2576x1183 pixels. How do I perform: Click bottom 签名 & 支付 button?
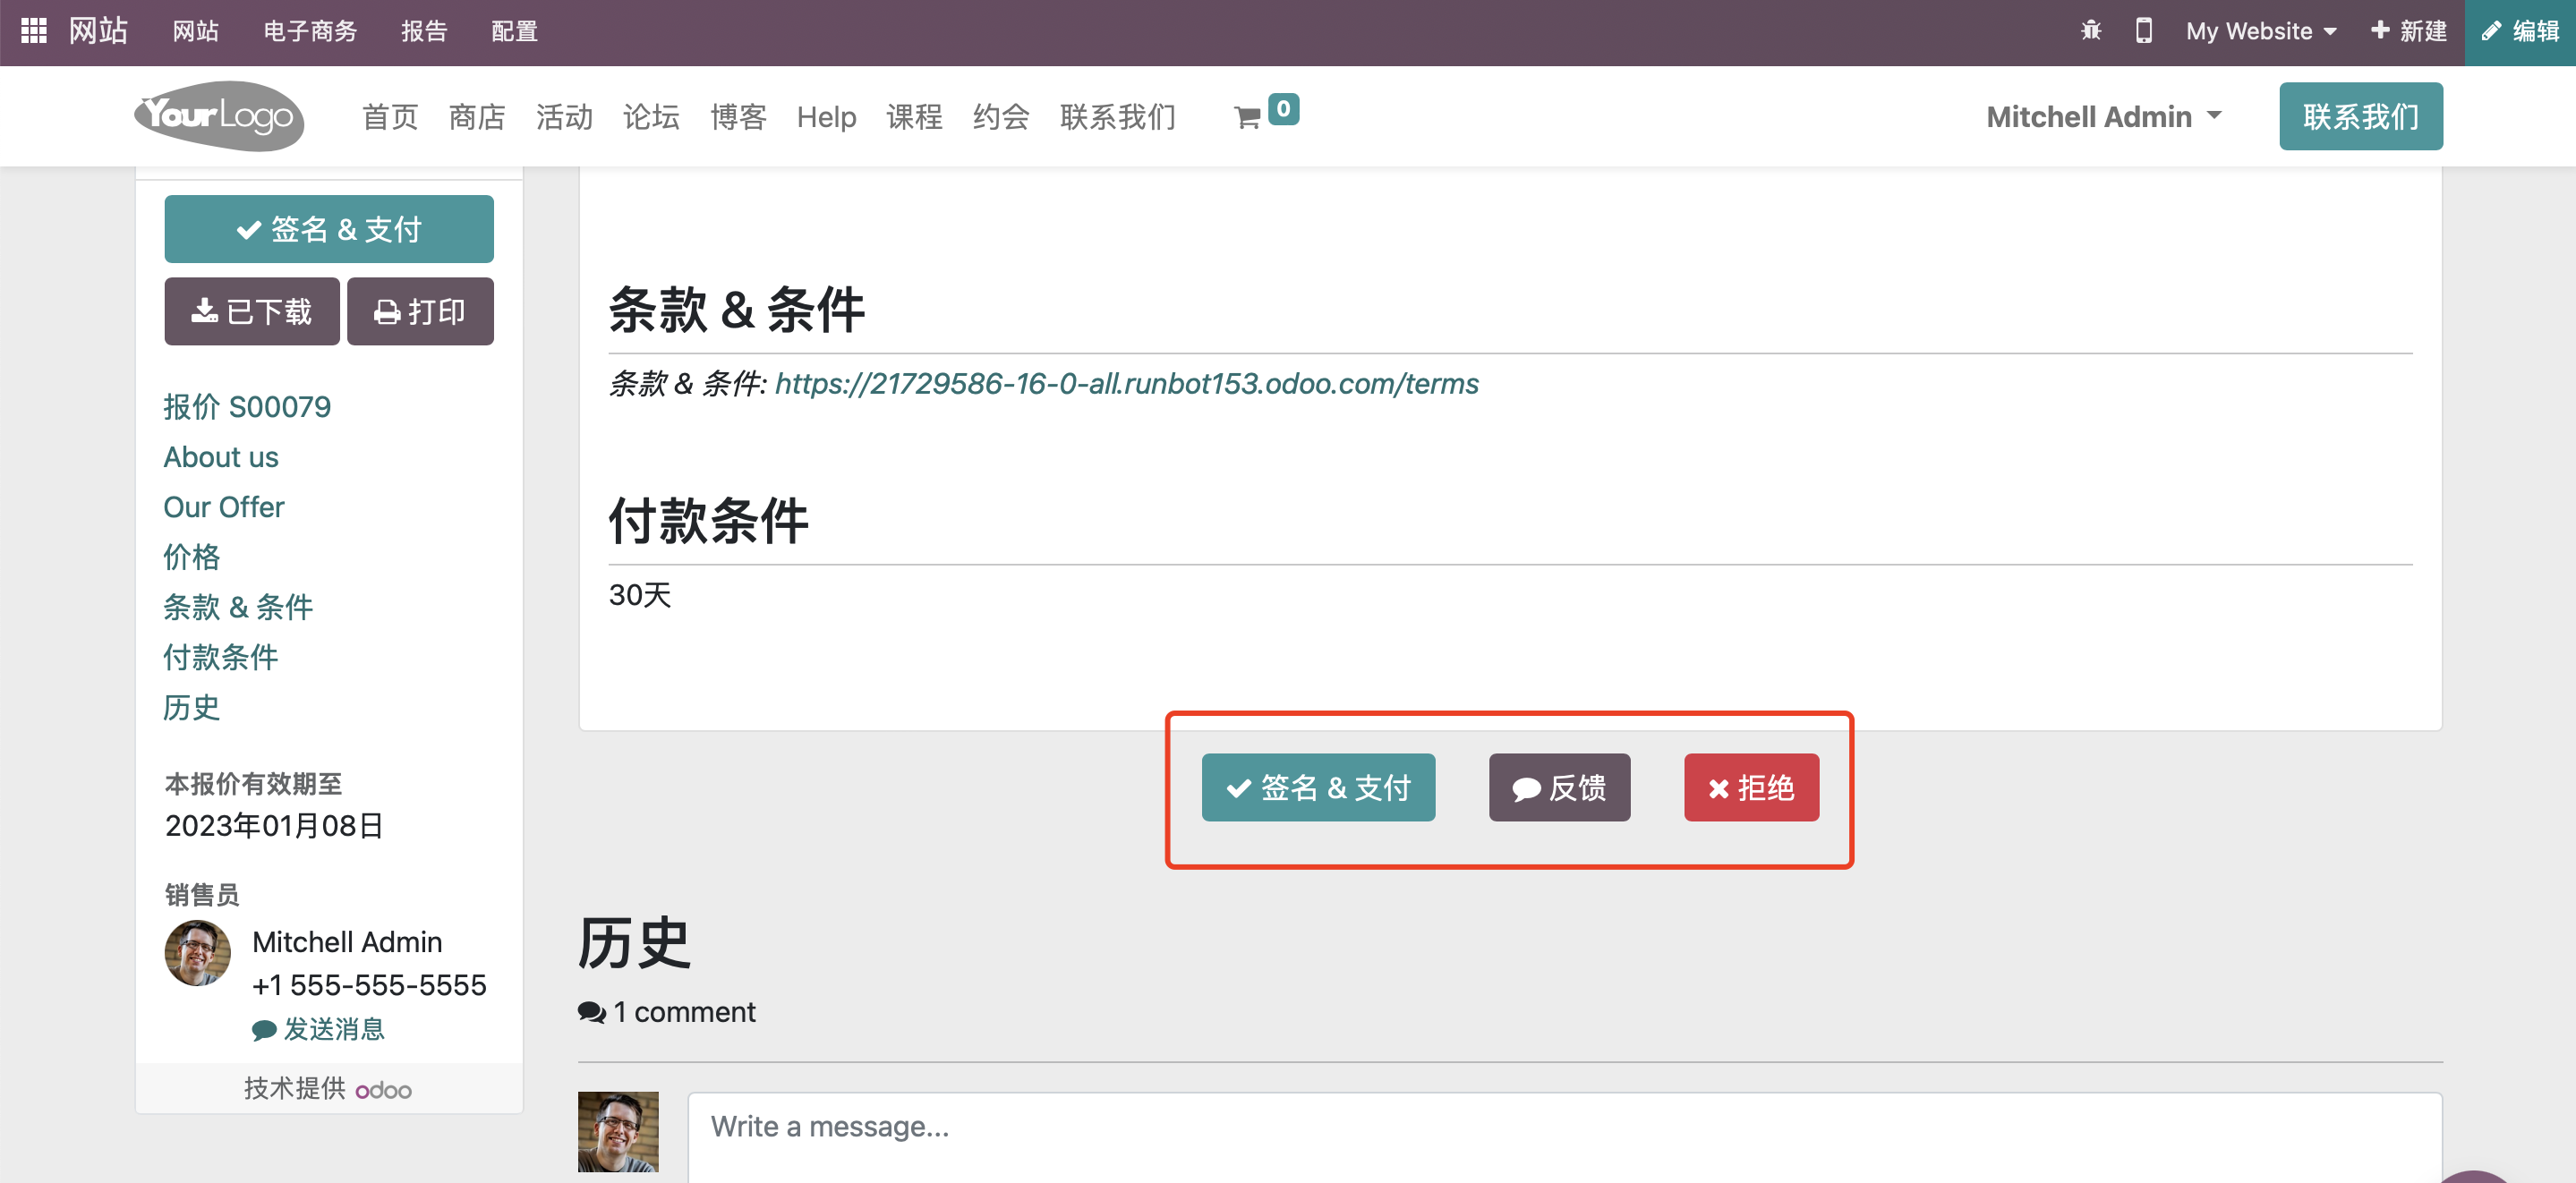[x=1318, y=787]
